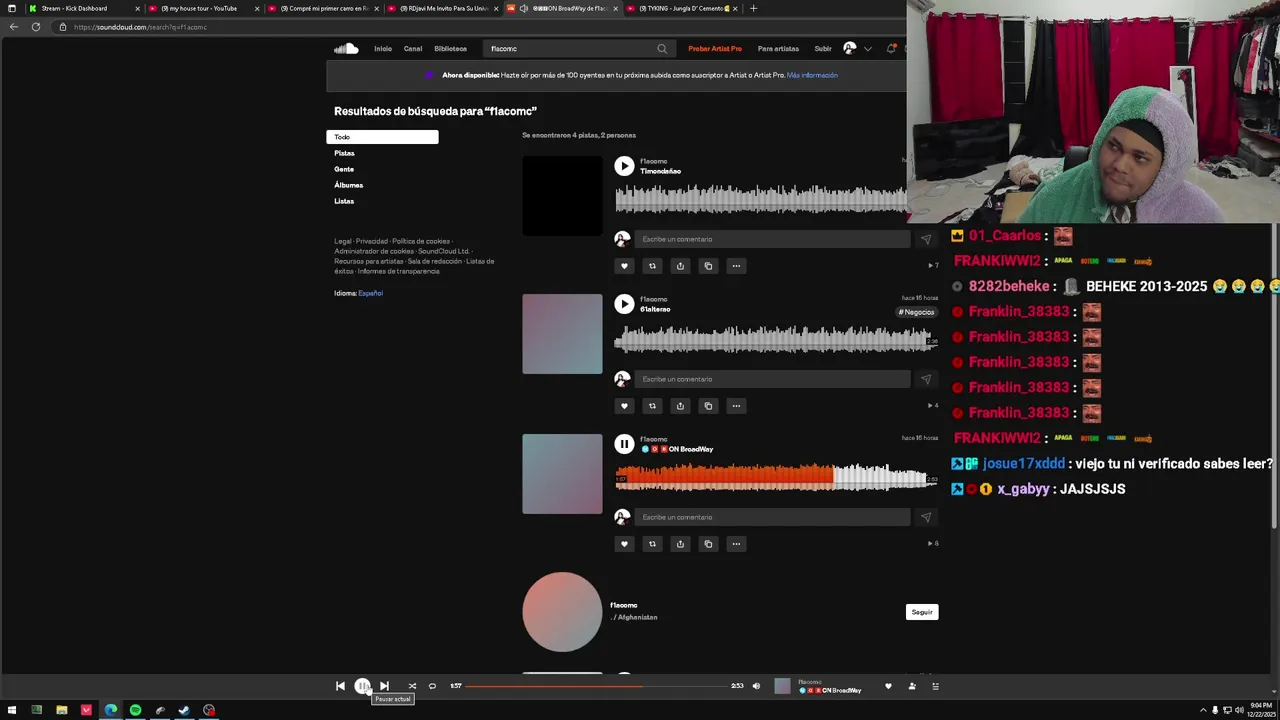Select the Gente filter
The height and width of the screenshot is (720, 1280).
(344, 169)
